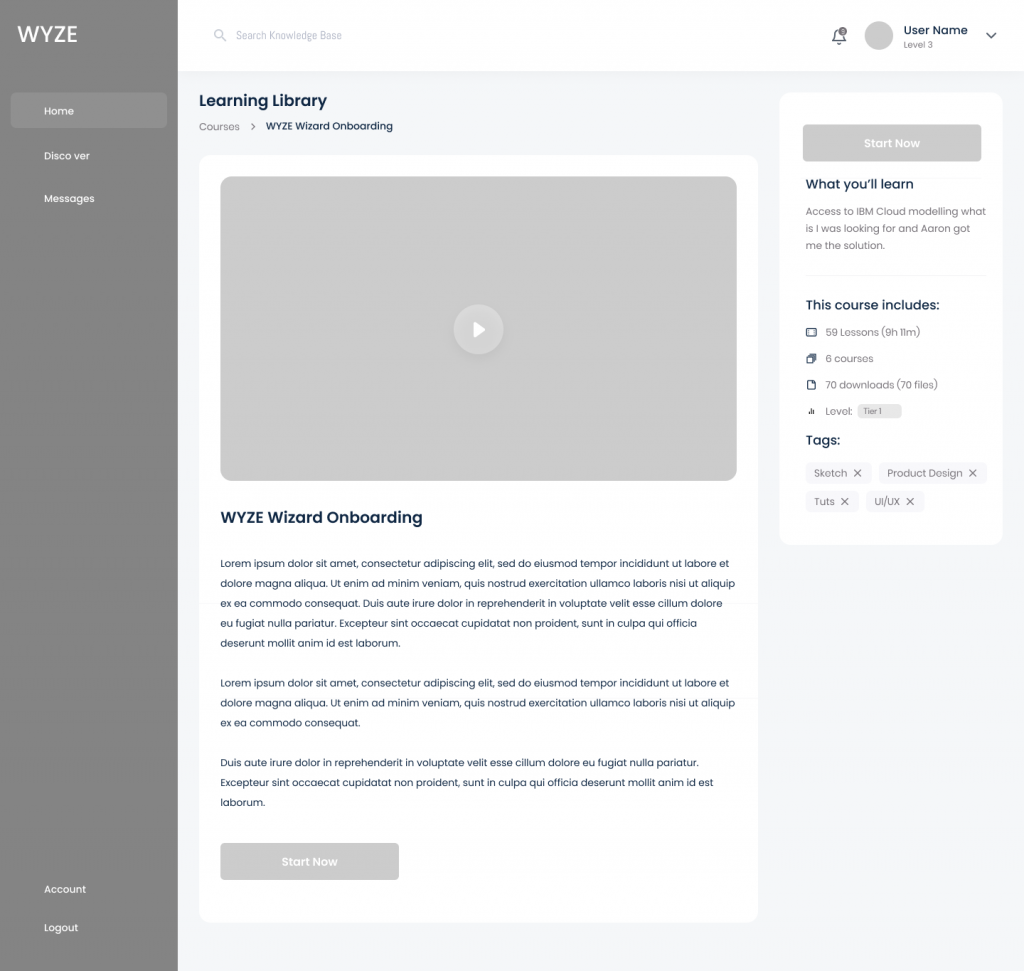Remove the Tuts tag

[844, 501]
